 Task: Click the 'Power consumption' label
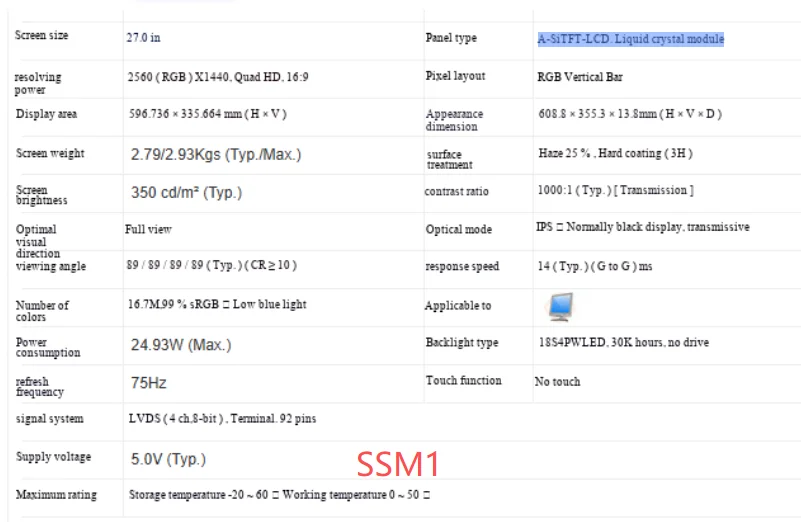pos(48,347)
